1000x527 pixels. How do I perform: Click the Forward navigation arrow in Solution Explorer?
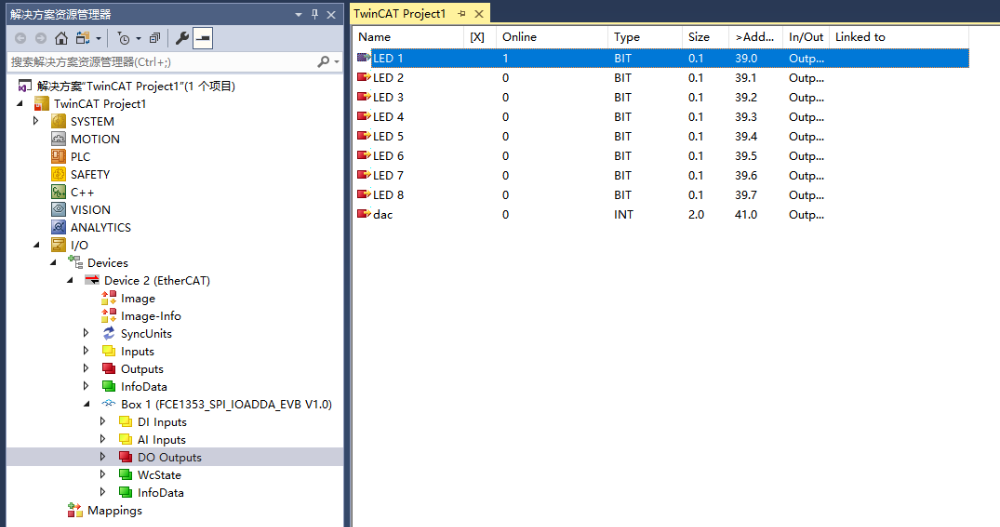(41, 38)
